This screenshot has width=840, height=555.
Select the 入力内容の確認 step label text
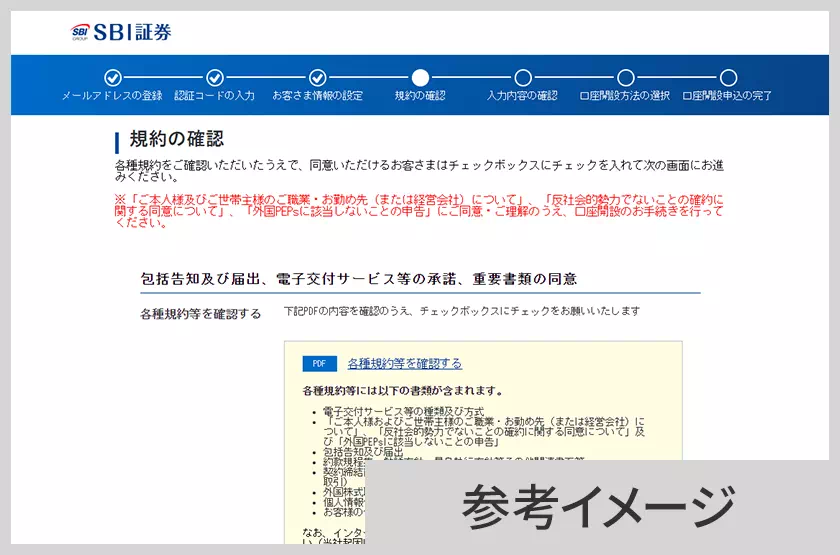point(522,96)
